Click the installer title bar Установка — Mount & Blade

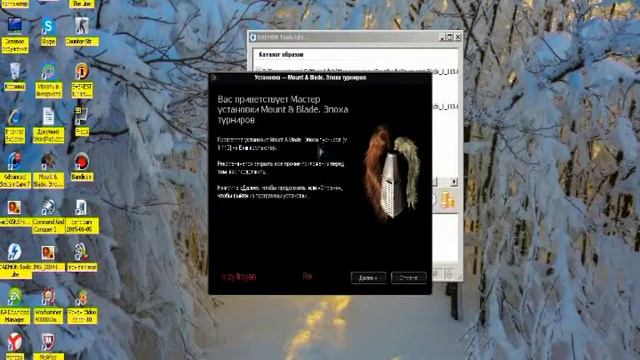tap(320, 78)
